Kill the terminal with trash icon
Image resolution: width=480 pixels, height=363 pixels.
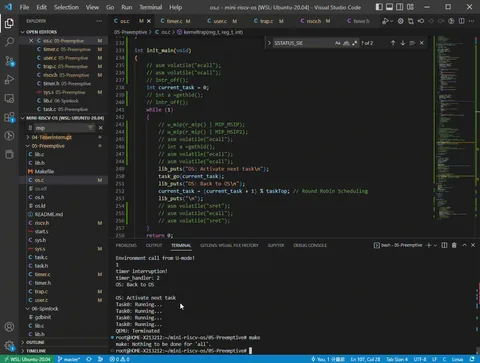click(x=454, y=245)
